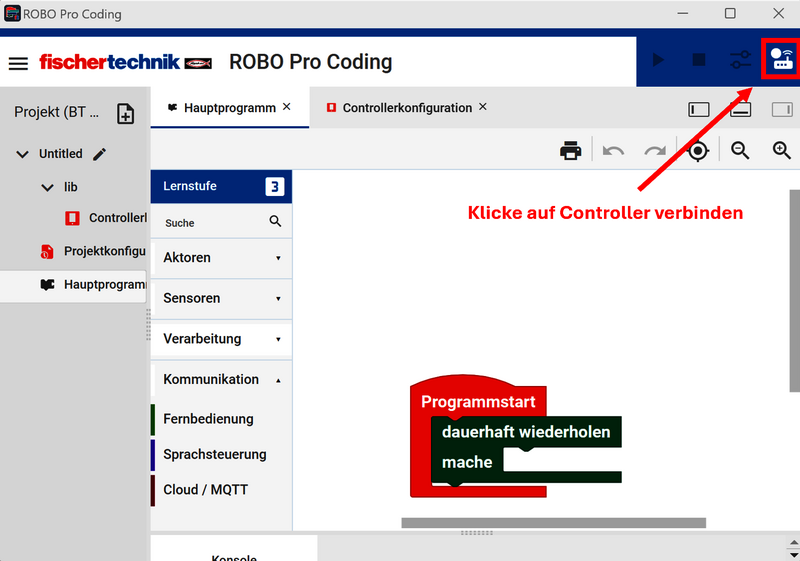Select the dauerhaft wiederholen block

click(526, 432)
